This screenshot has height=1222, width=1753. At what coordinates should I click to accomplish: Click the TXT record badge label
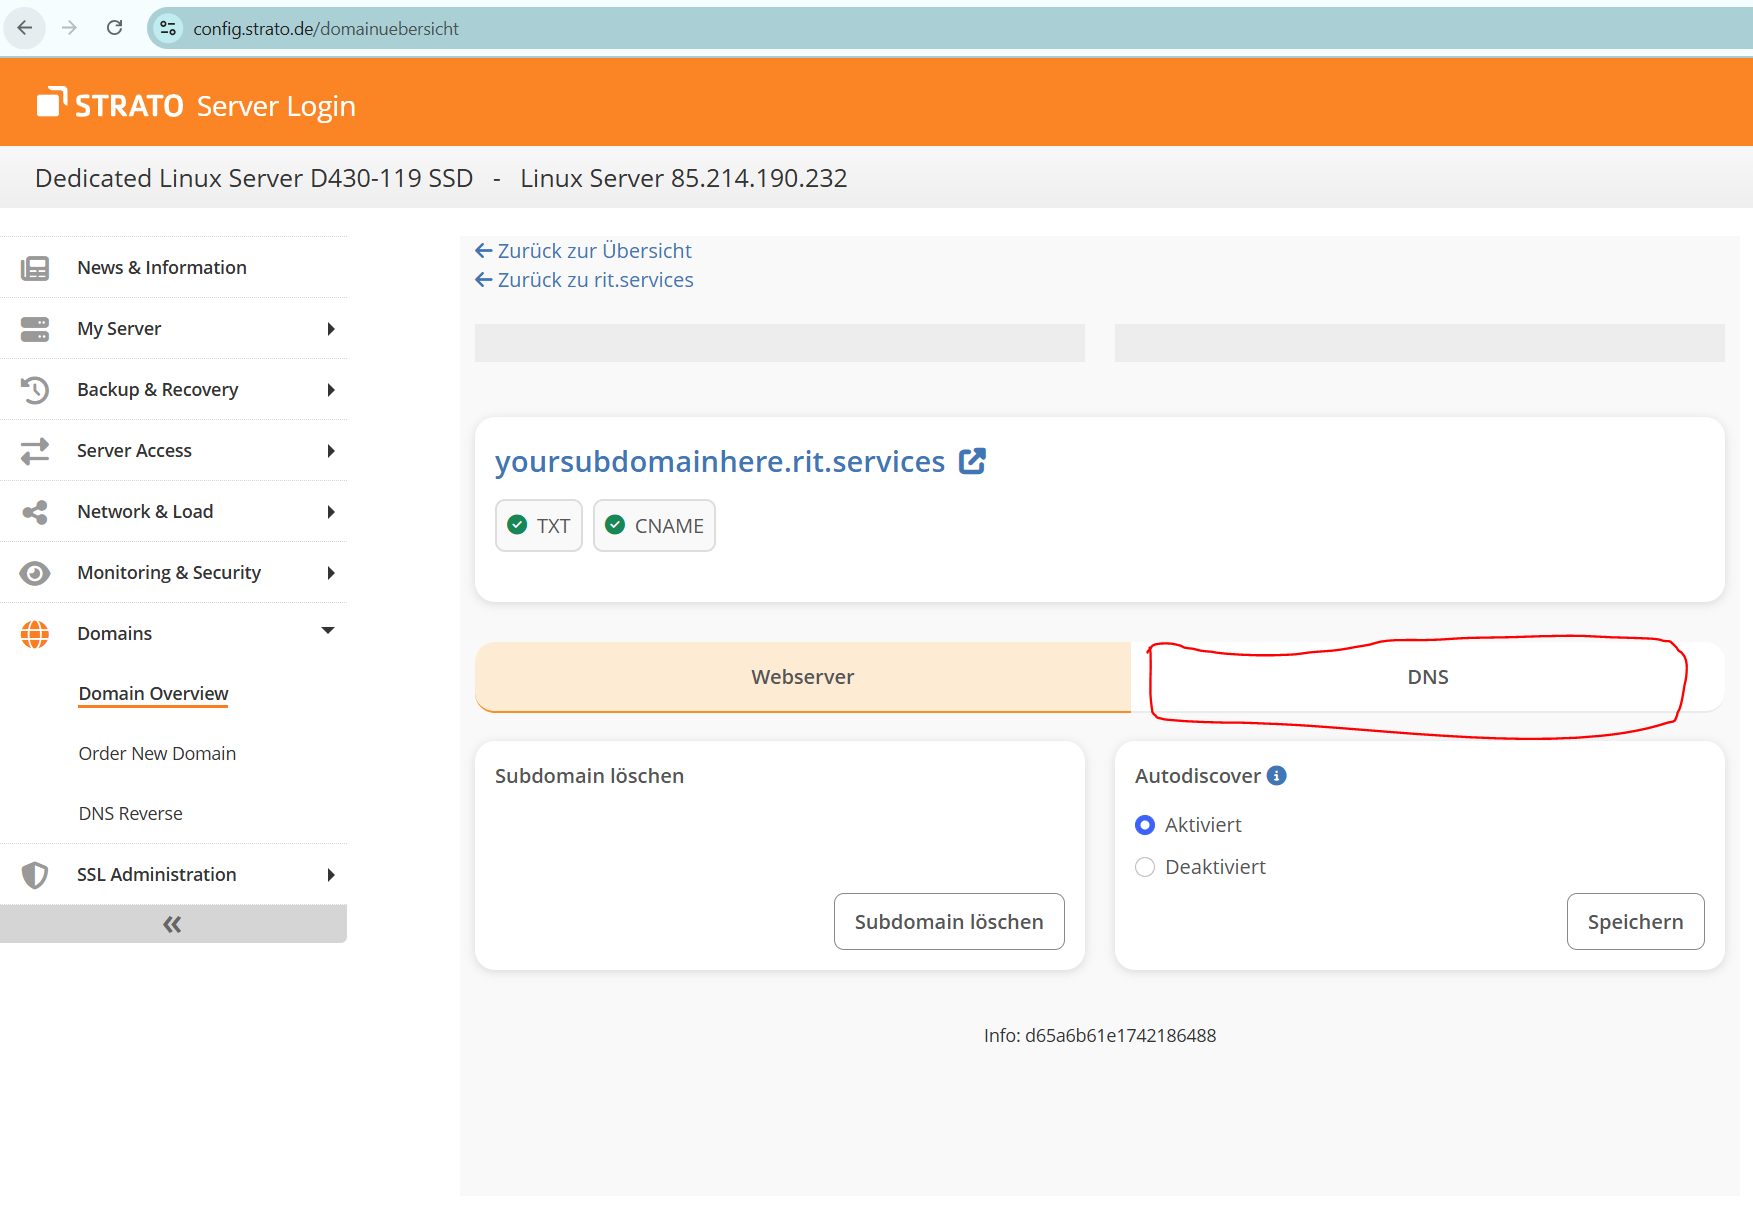(x=553, y=526)
